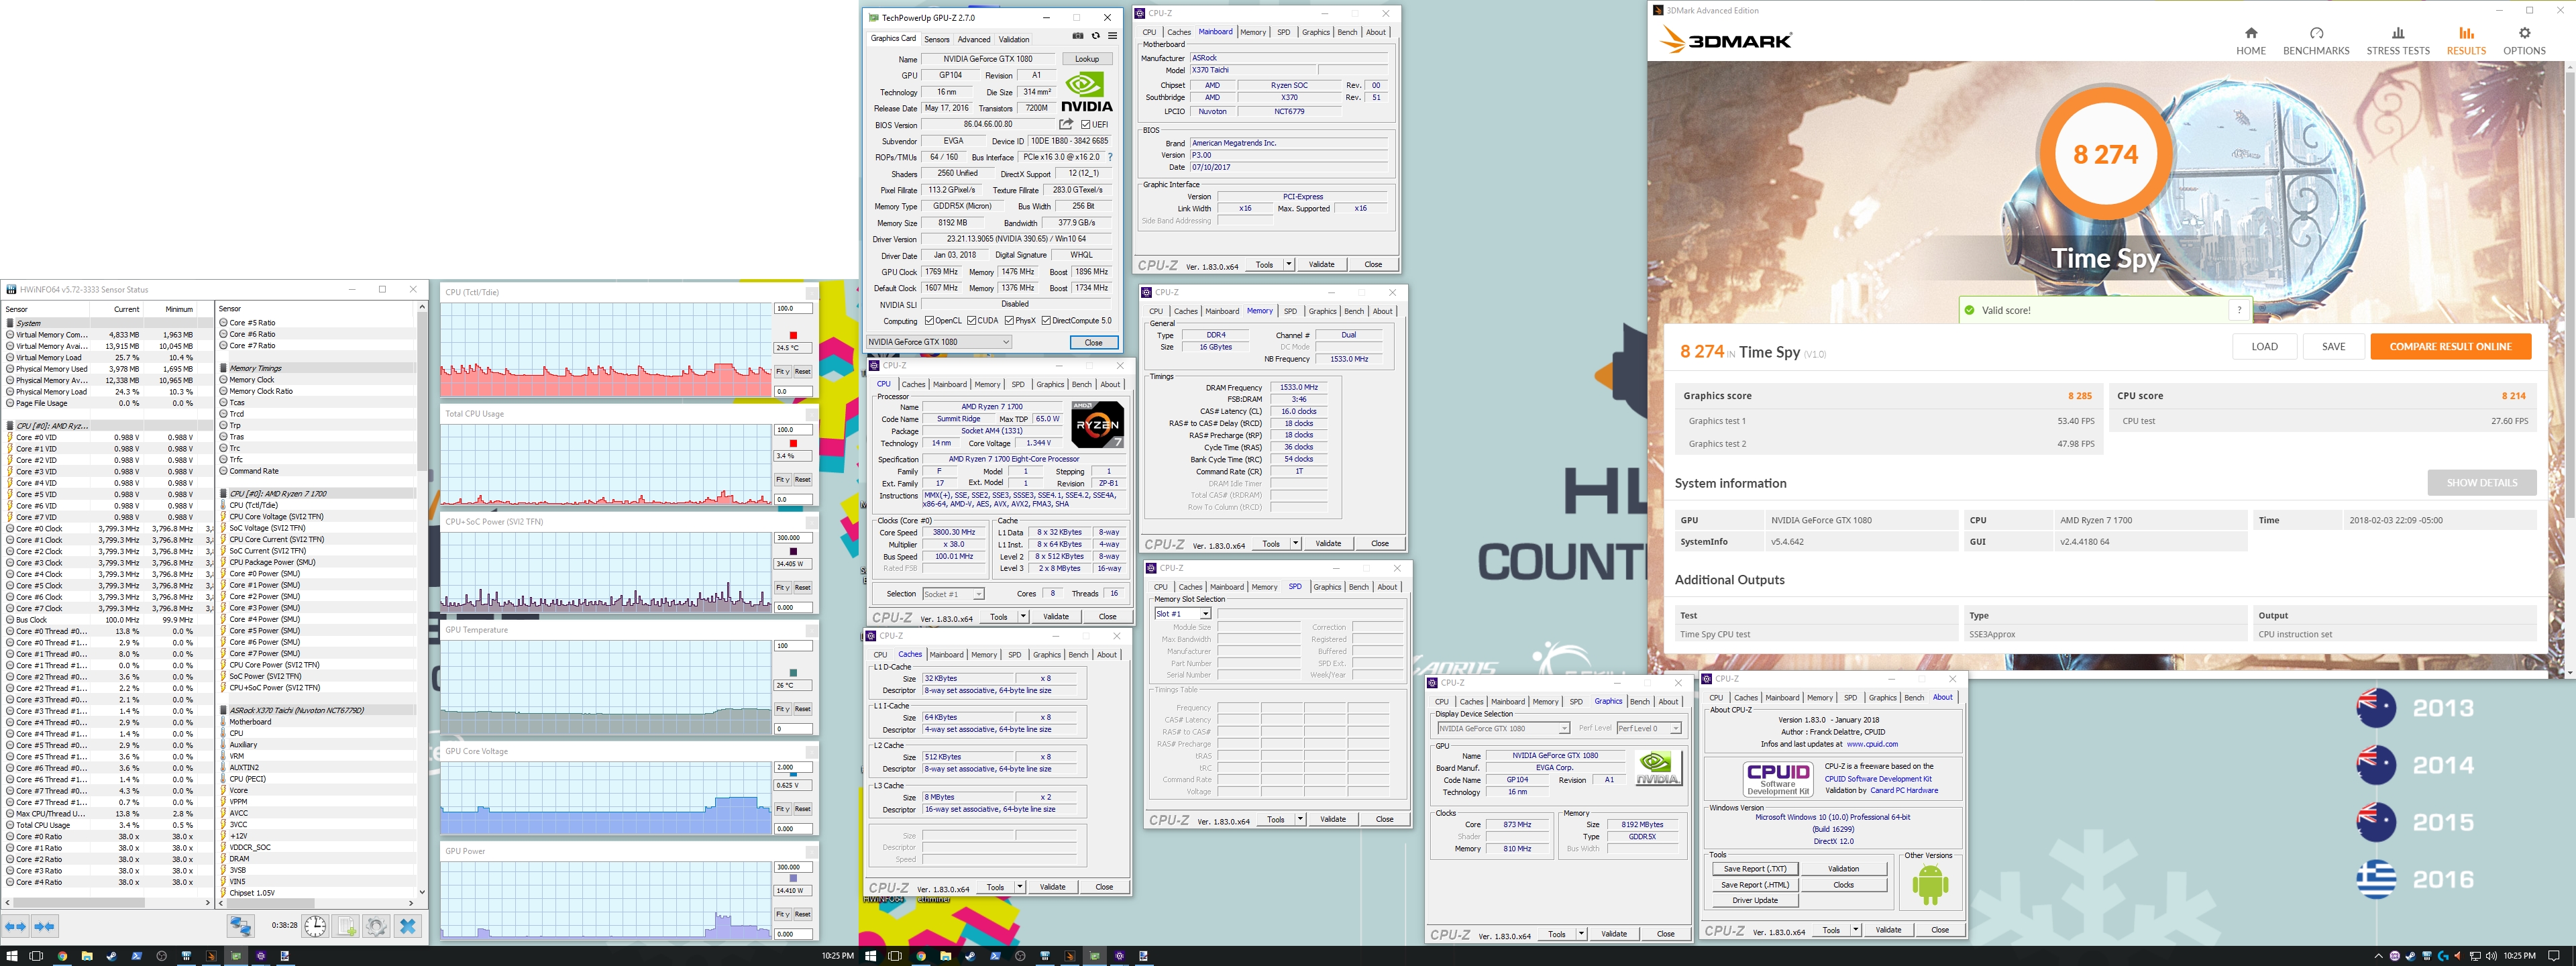The image size is (2576, 966).
Task: Open HWiNFO sensor settings gear
Action: (x=376, y=926)
